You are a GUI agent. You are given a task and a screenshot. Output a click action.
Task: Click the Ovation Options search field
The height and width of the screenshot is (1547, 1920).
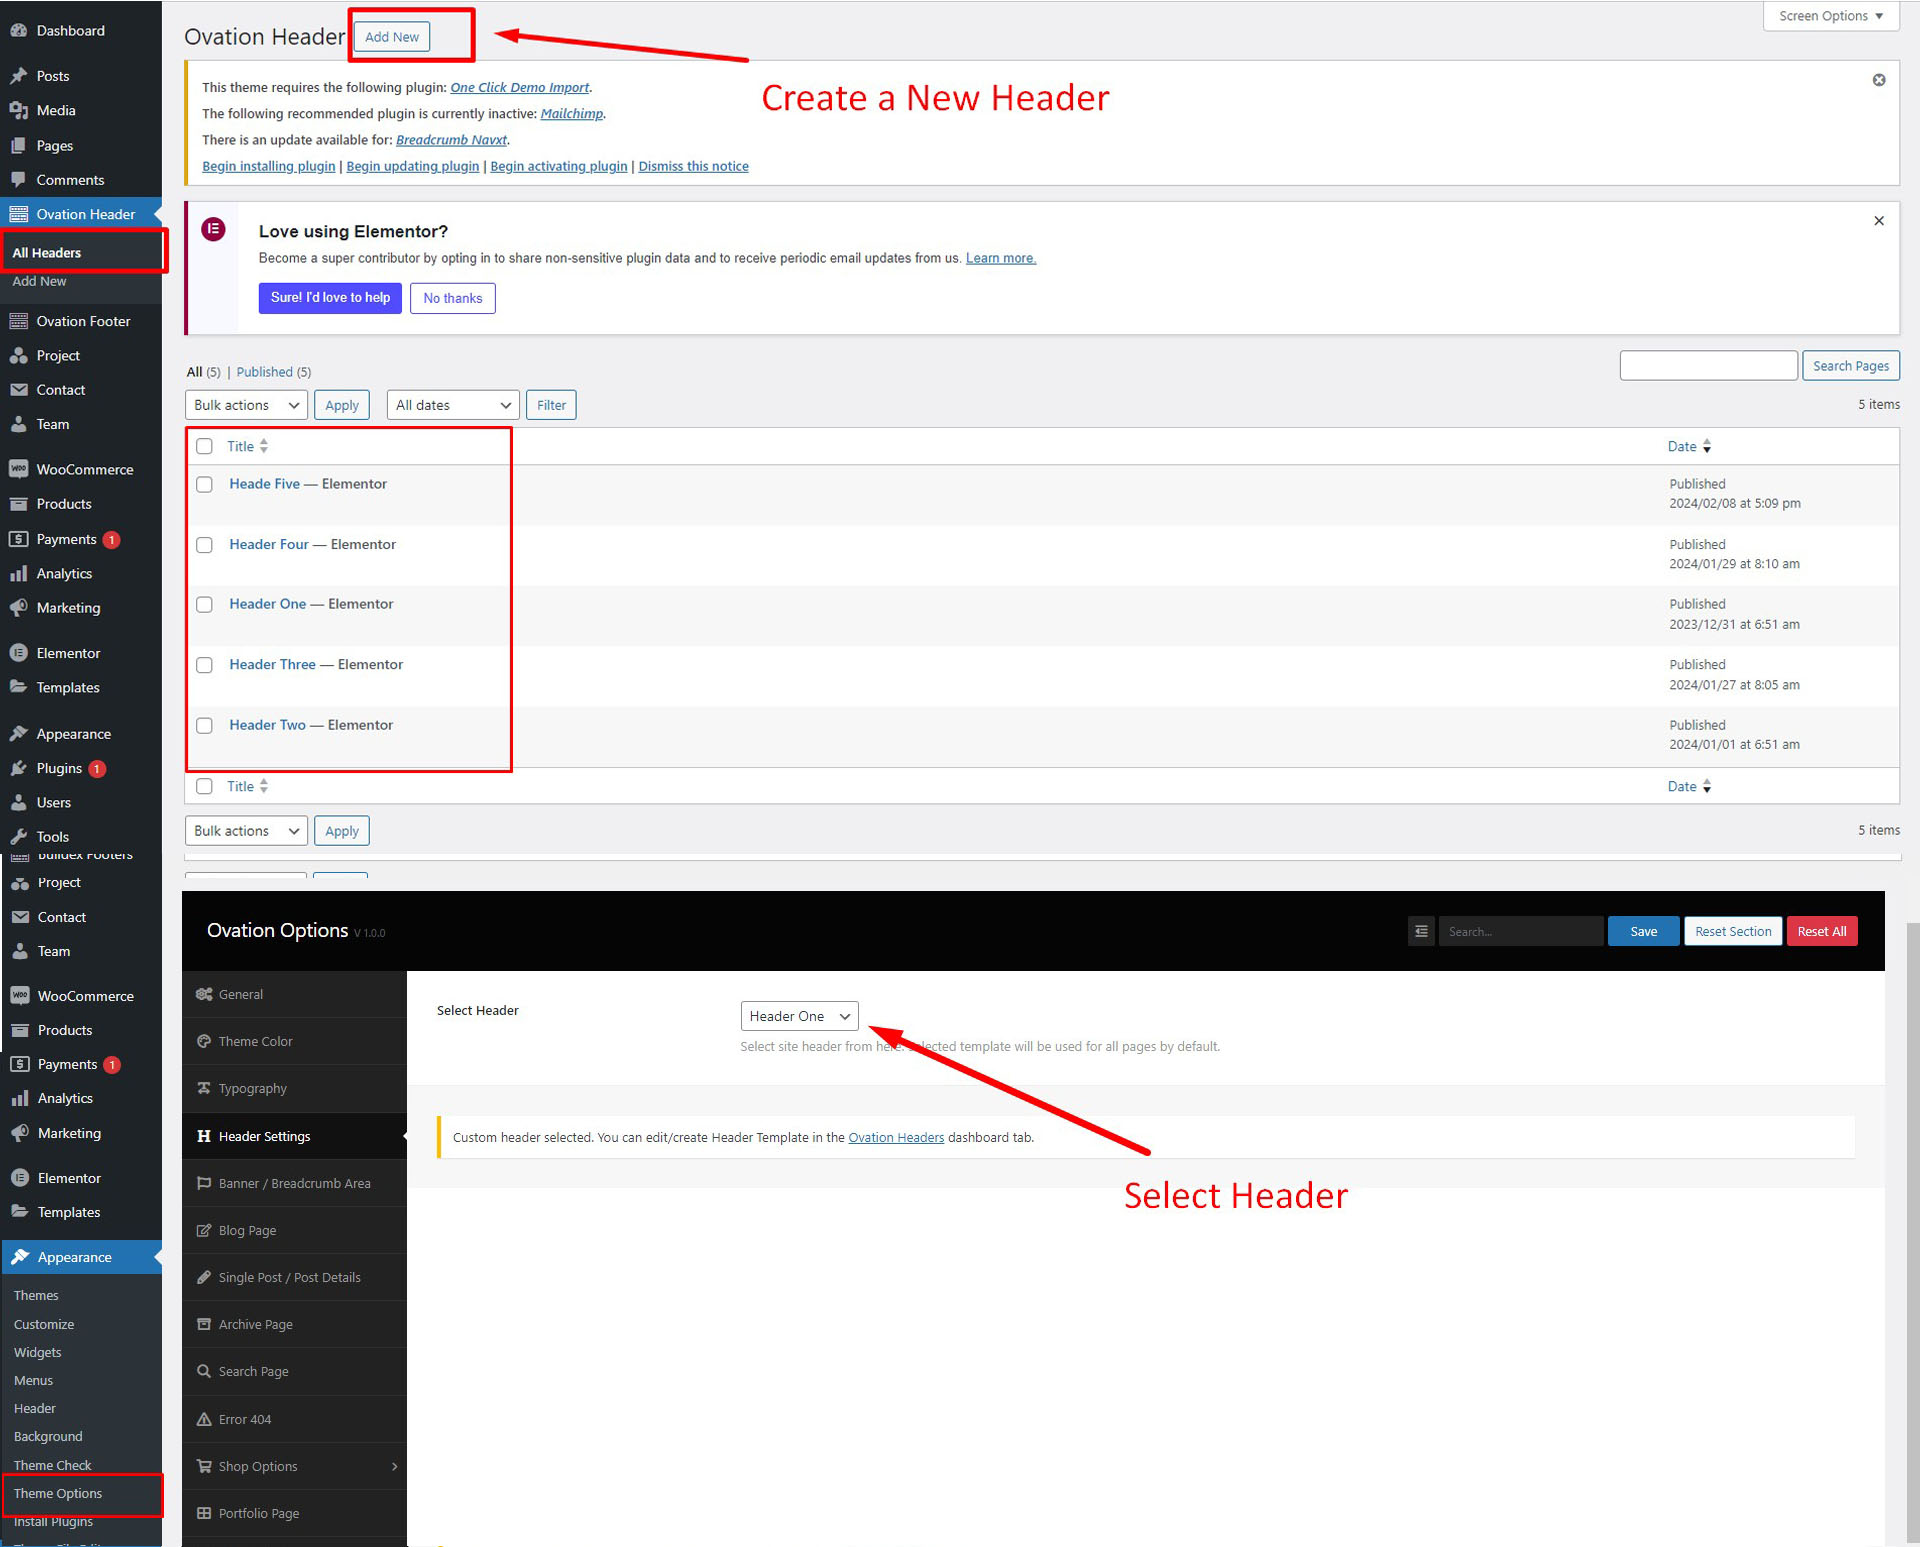[1520, 931]
